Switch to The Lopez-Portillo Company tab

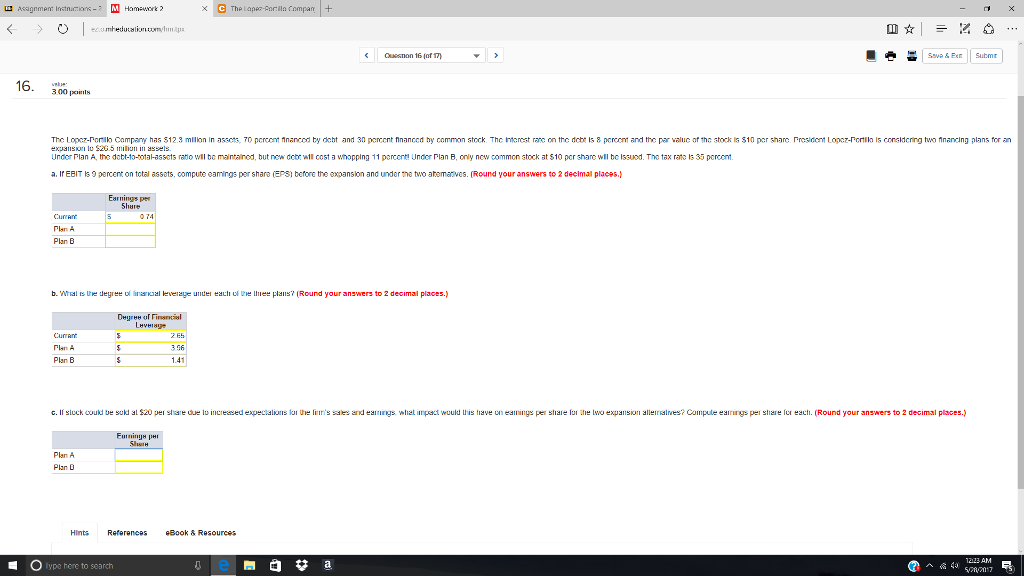266,8
